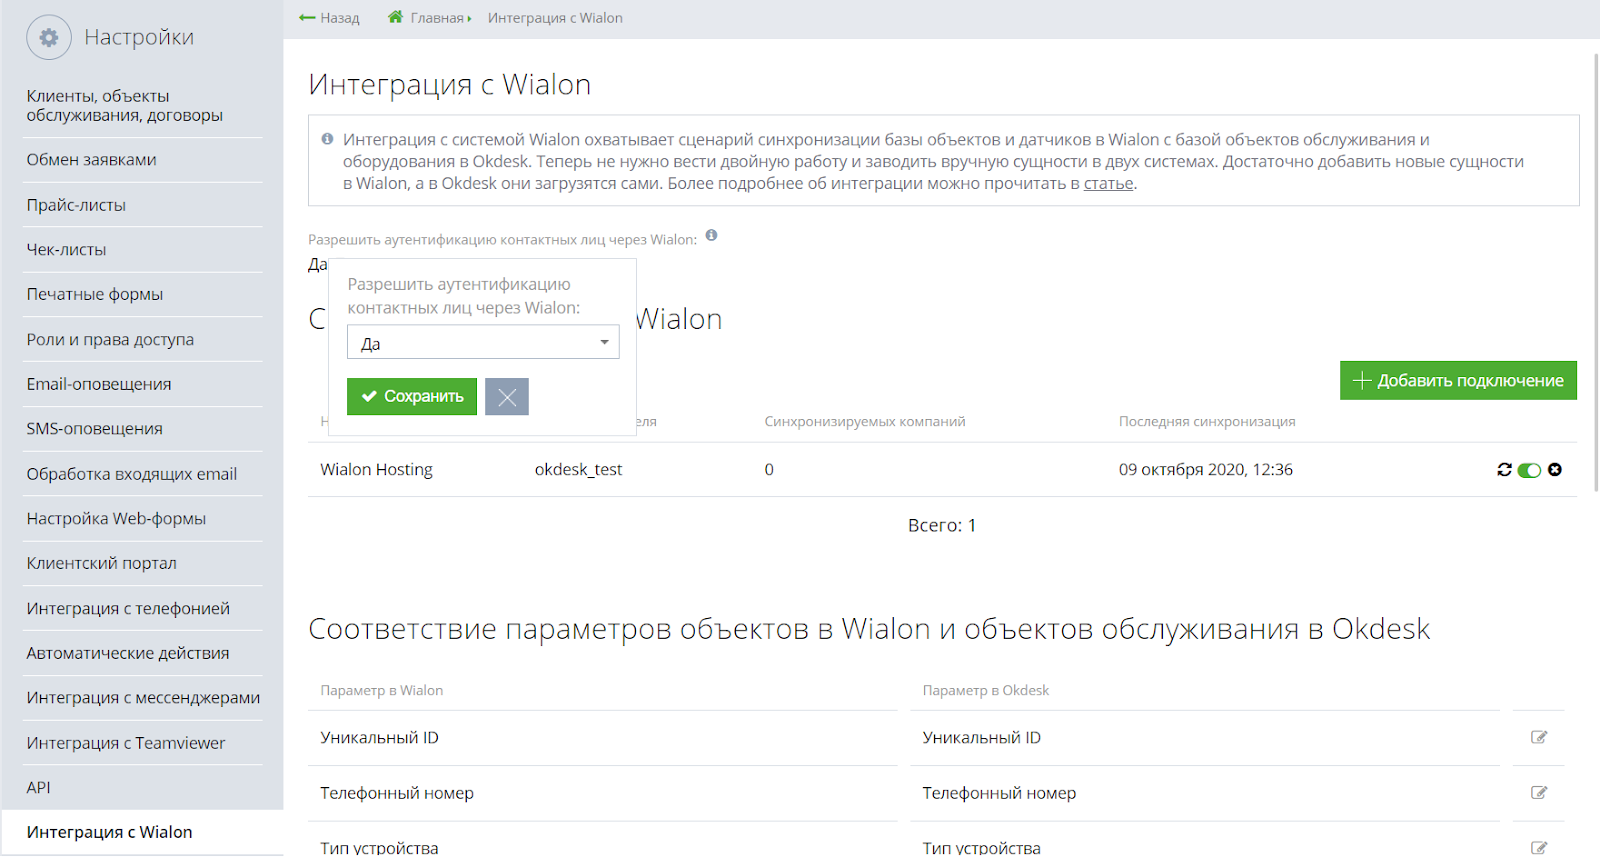Open Роли и права доступа settings
The height and width of the screenshot is (857, 1600).
[110, 340]
